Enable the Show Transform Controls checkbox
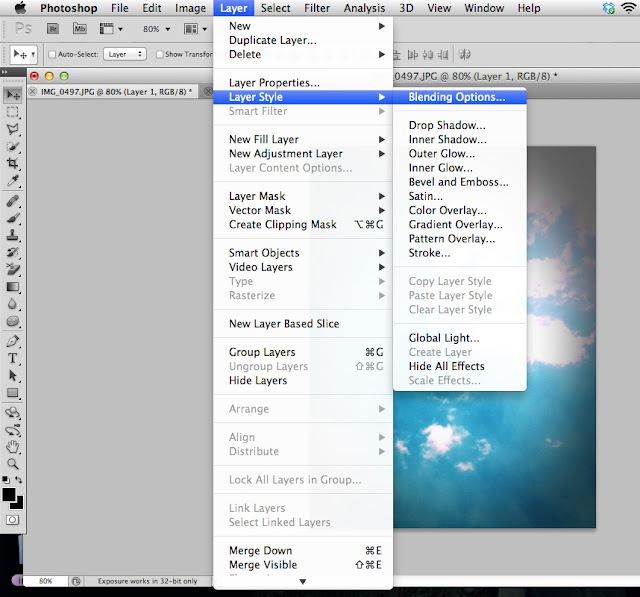640x597 pixels. [x=160, y=54]
